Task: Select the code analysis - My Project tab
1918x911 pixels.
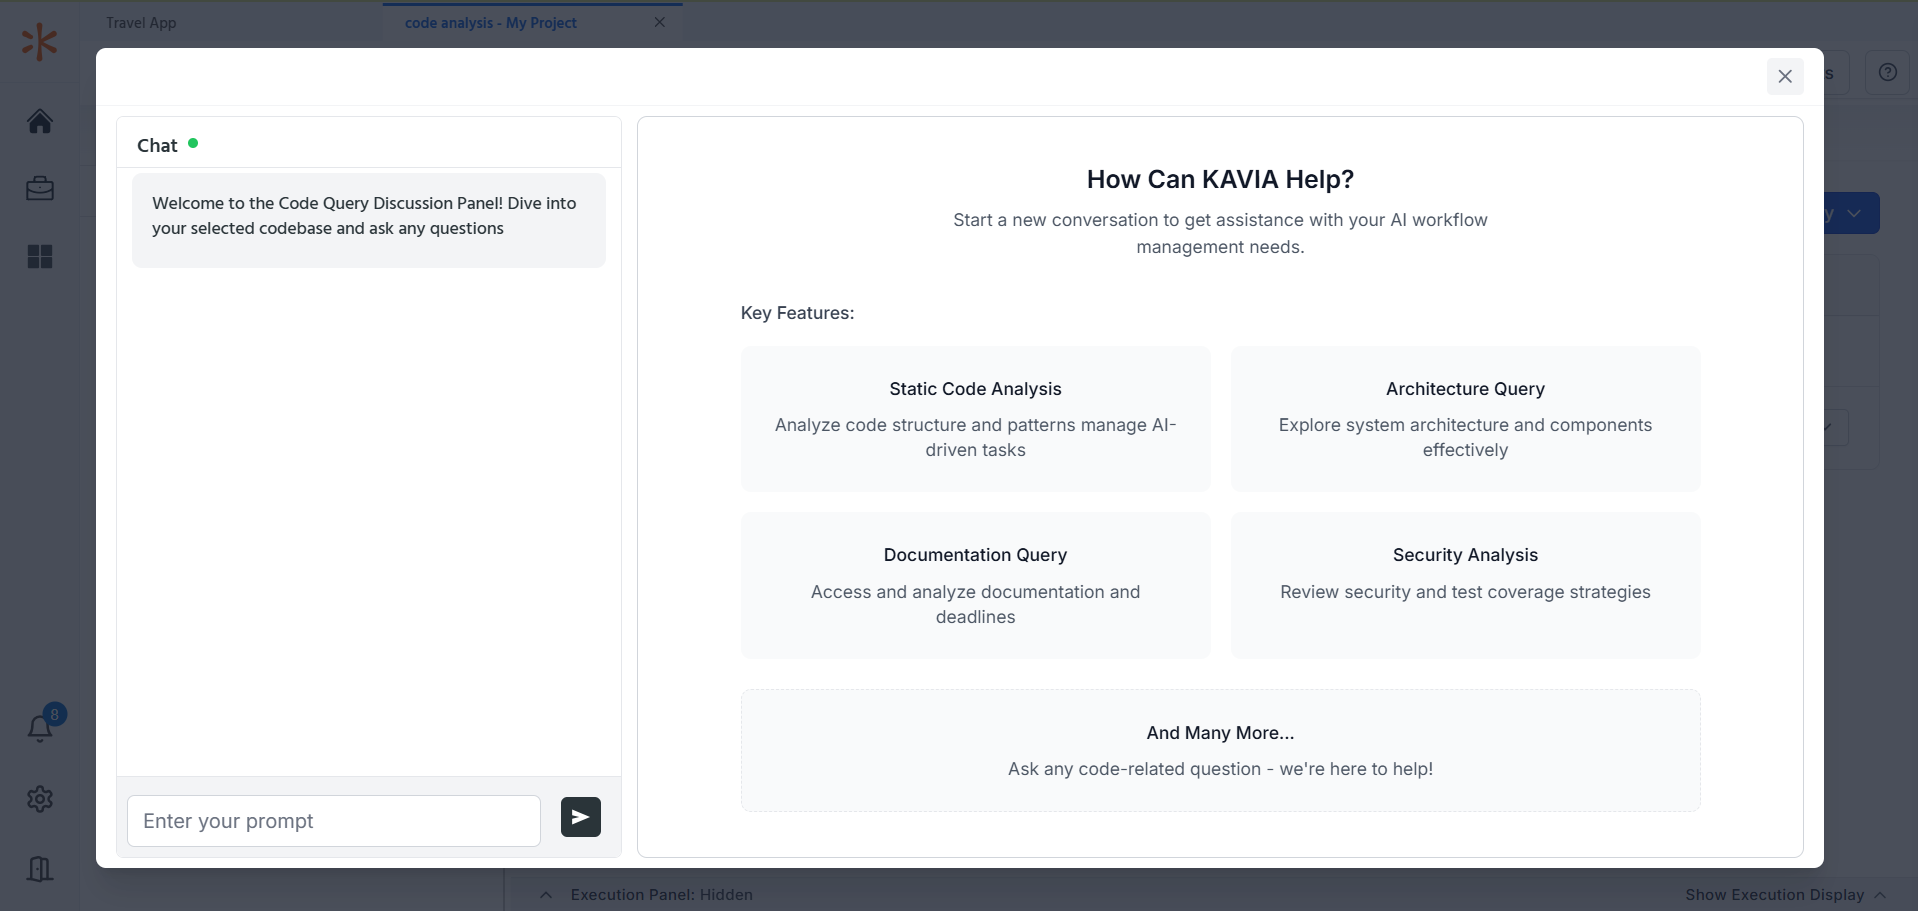Action: [491, 23]
